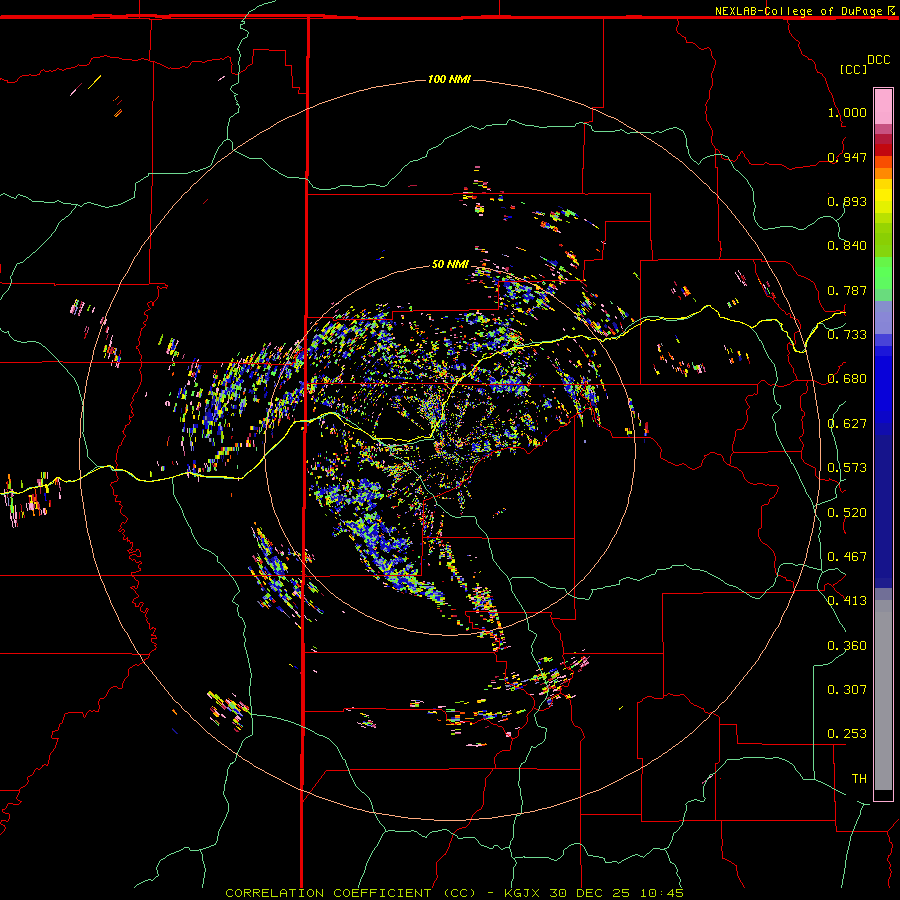Click the DCC product label
This screenshot has width=900, height=900.
[x=878, y=60]
